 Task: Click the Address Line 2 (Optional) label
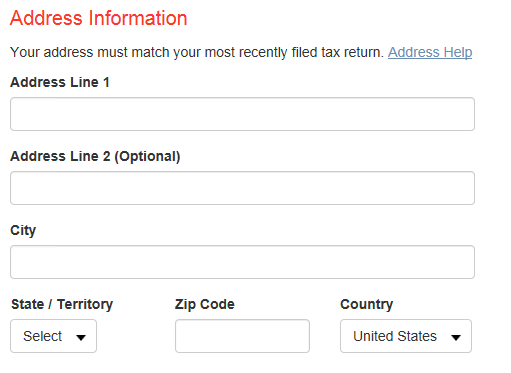95,156
